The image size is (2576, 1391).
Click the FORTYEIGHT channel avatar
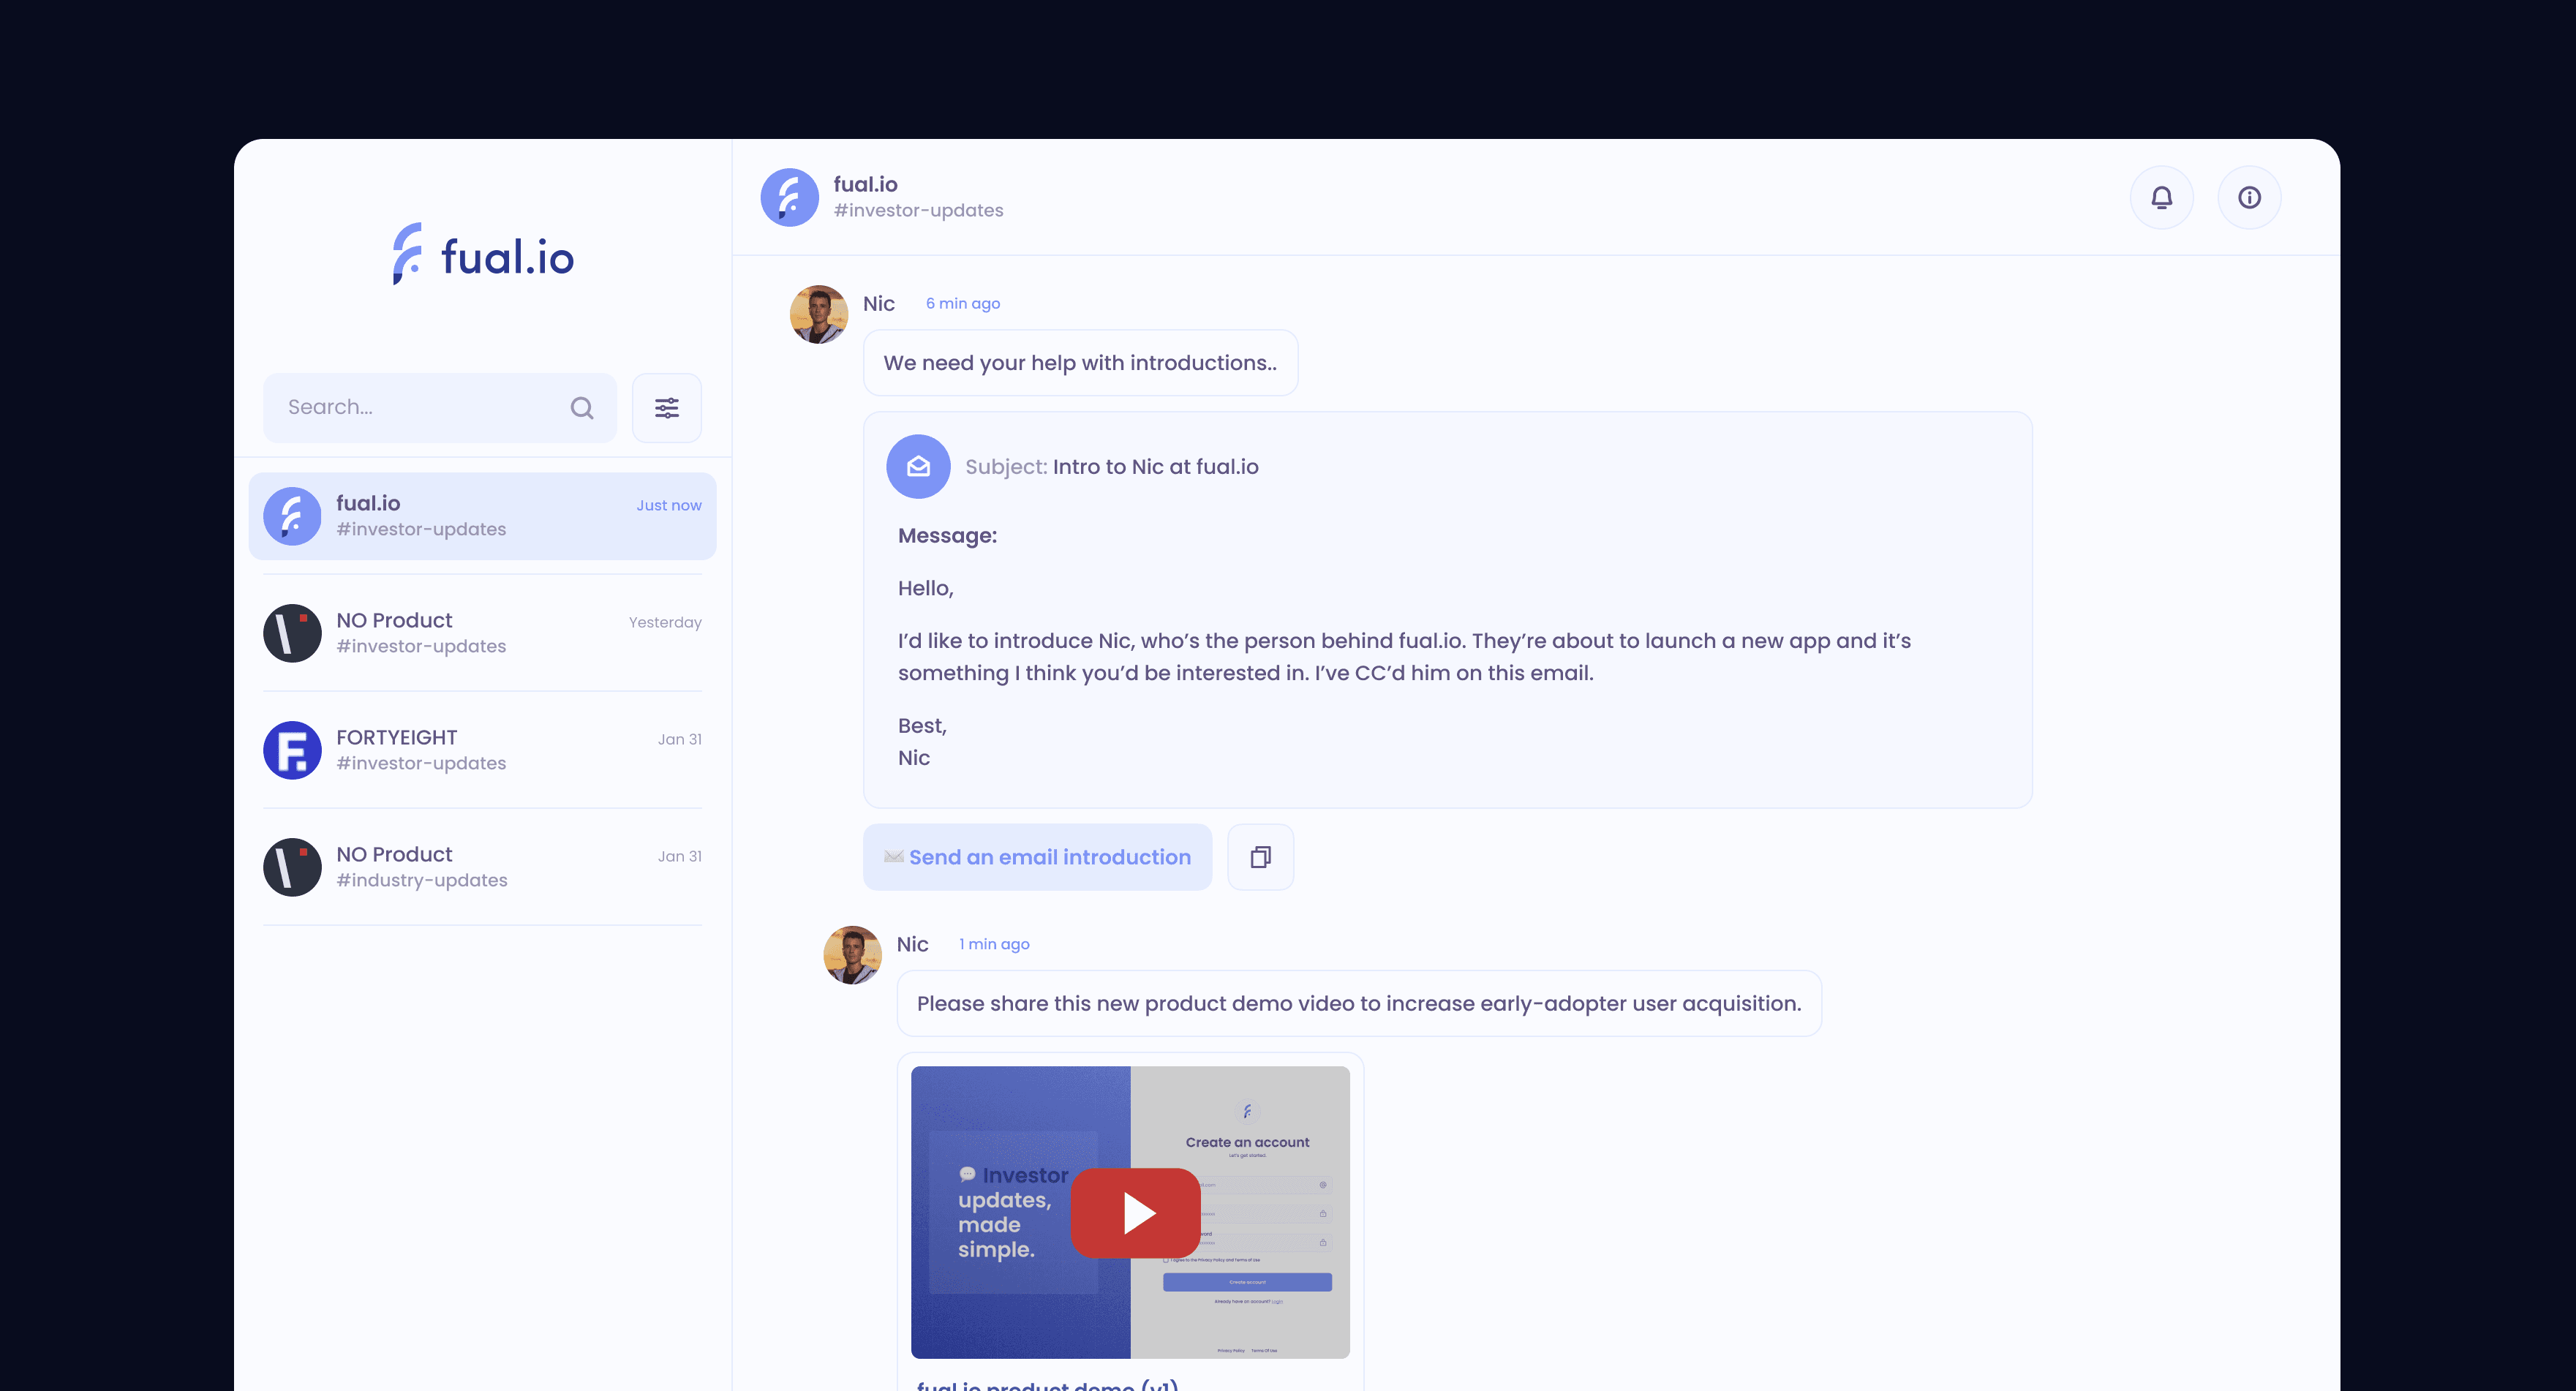pyautogui.click(x=292, y=749)
